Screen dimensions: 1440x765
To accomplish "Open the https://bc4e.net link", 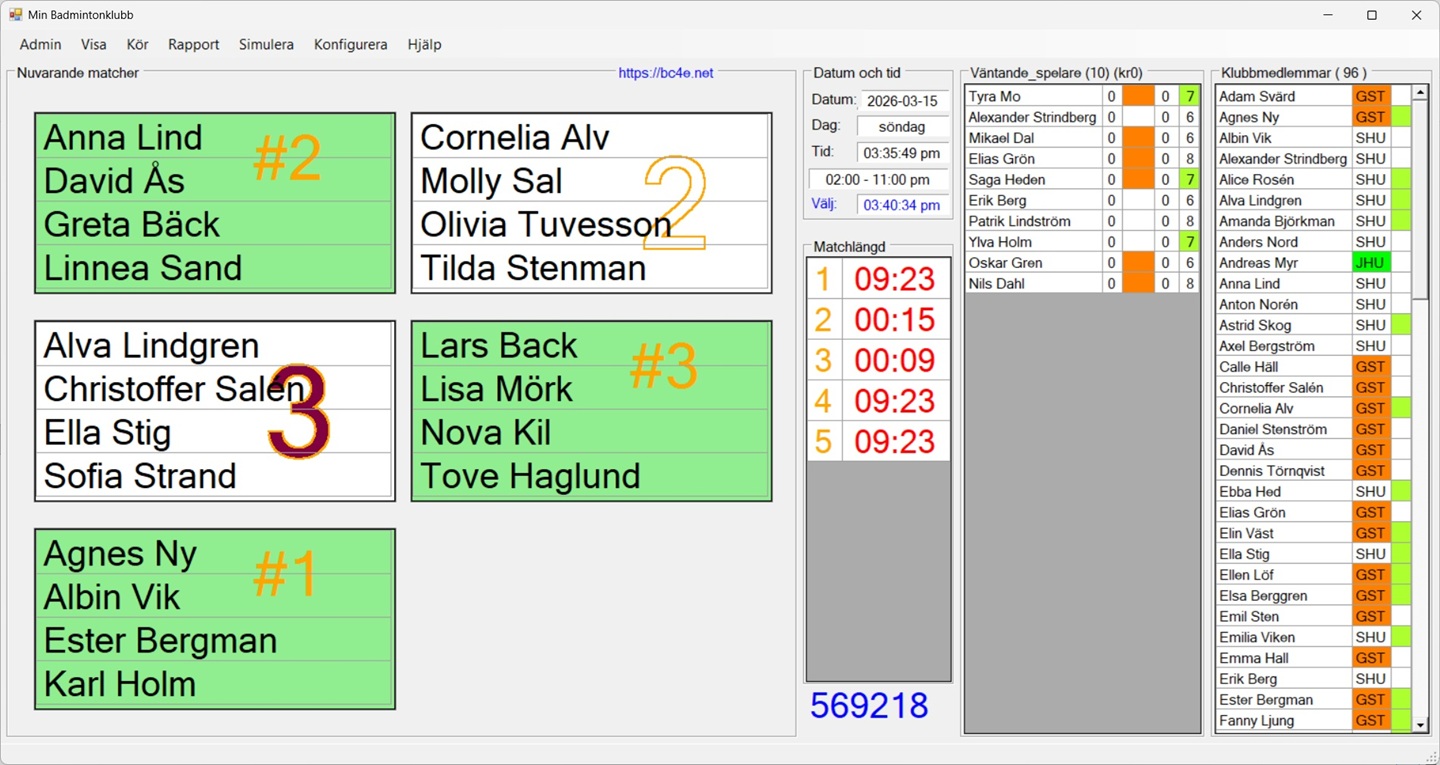I will [666, 73].
